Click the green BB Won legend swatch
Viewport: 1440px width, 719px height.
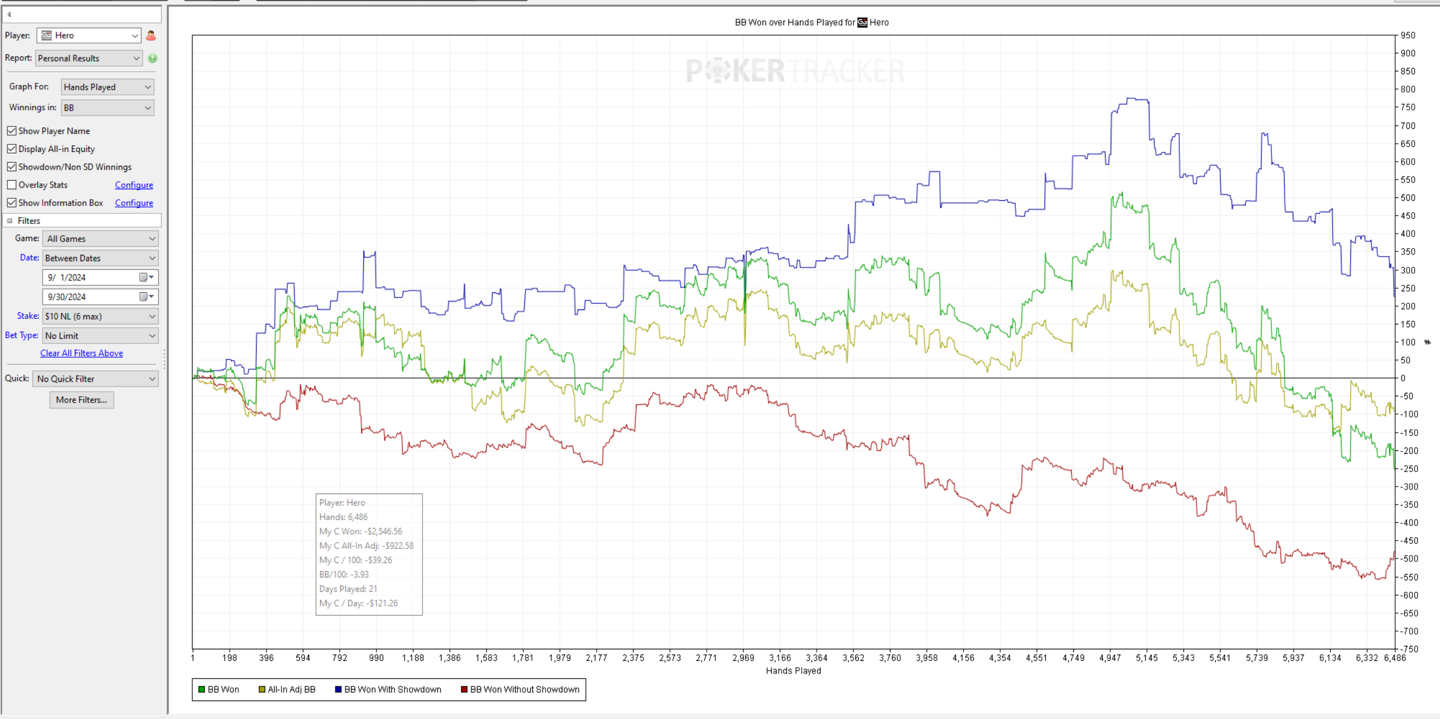coord(201,689)
